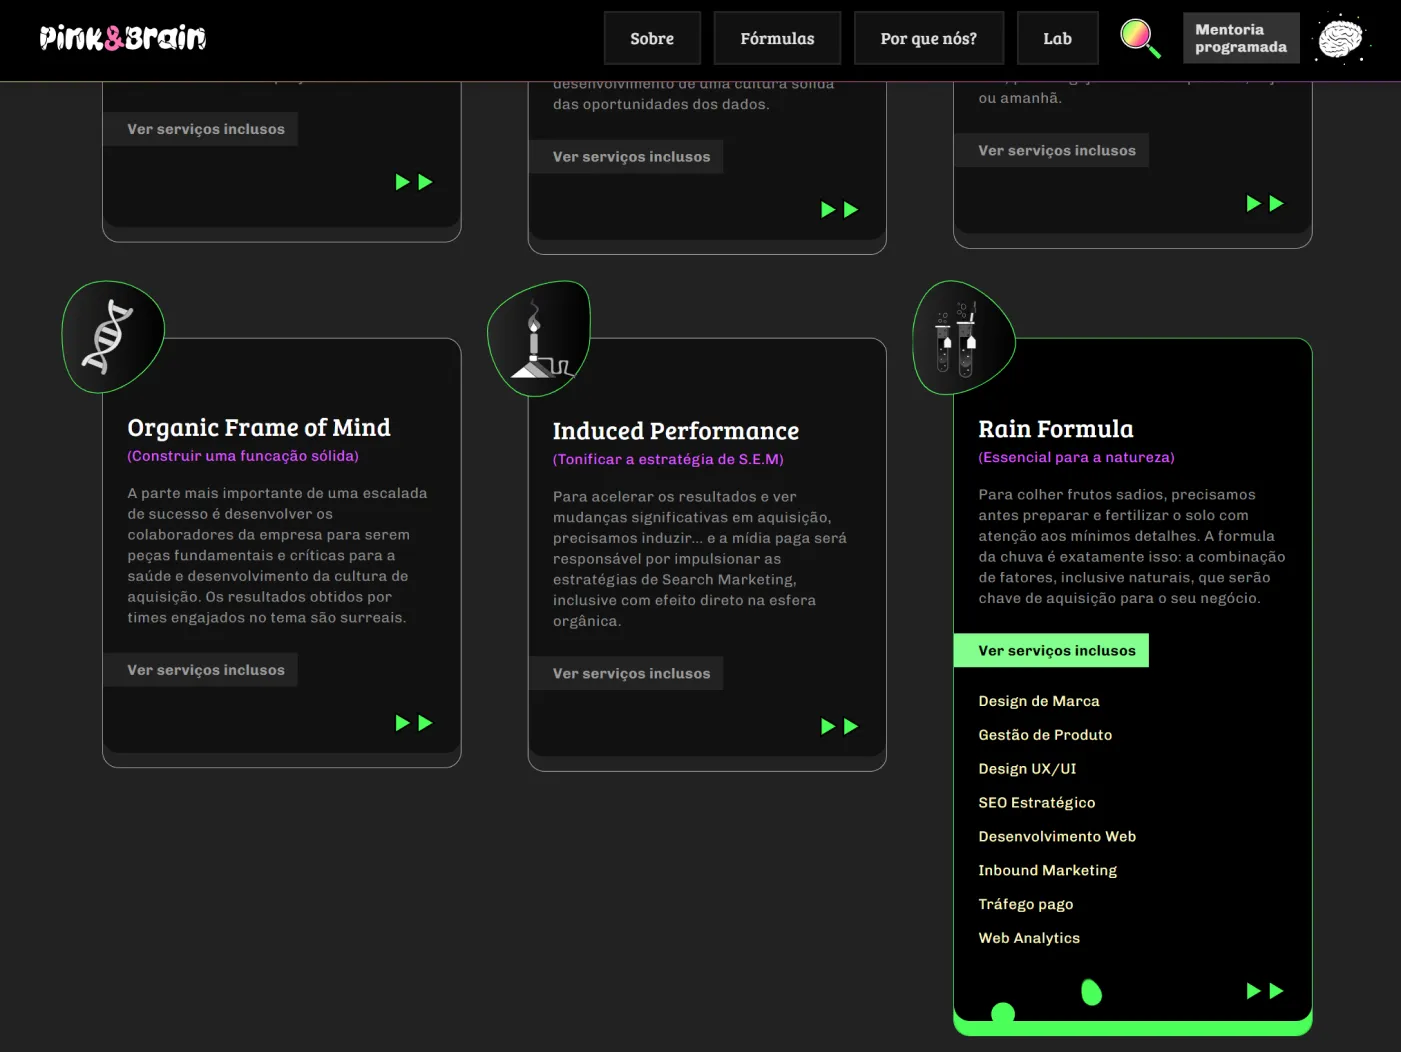Click the Rain Formula card heading
The height and width of the screenshot is (1052, 1401).
(x=1055, y=429)
